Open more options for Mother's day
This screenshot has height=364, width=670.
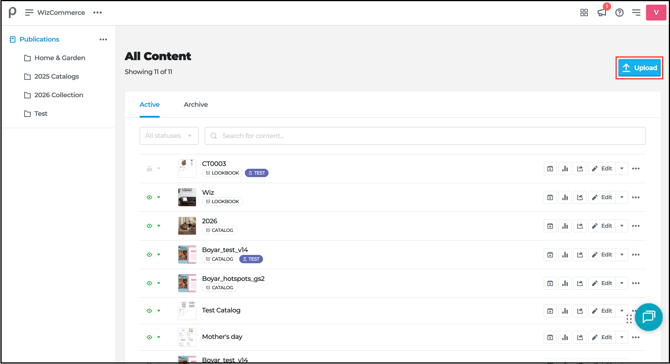click(636, 338)
